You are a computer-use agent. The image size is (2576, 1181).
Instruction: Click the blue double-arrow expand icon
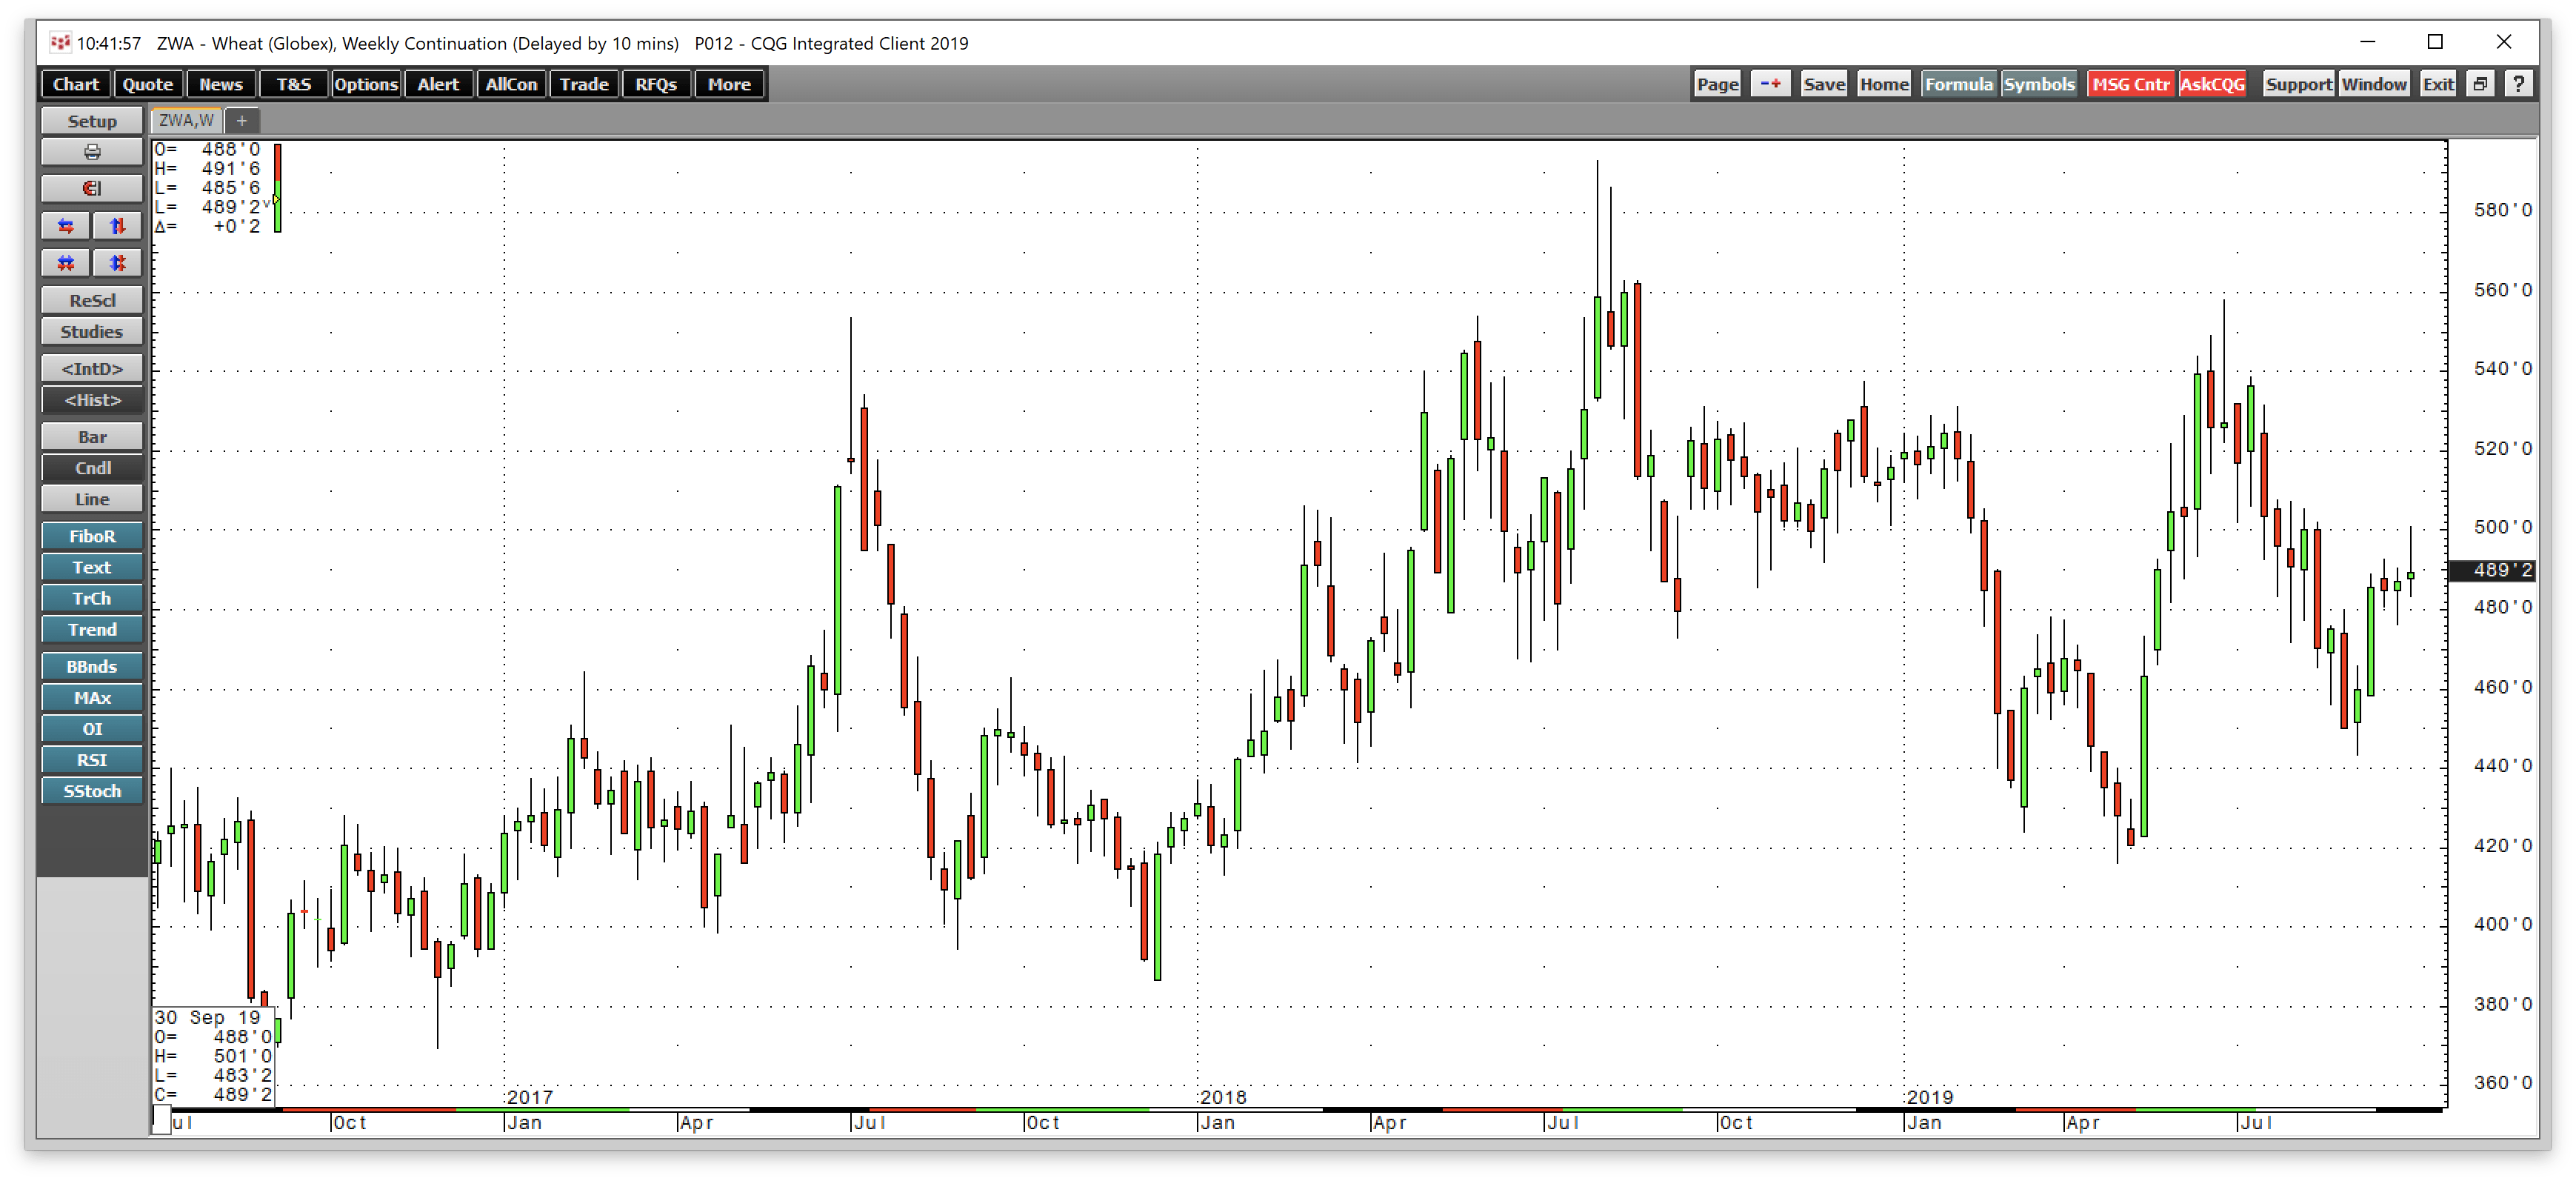point(117,263)
